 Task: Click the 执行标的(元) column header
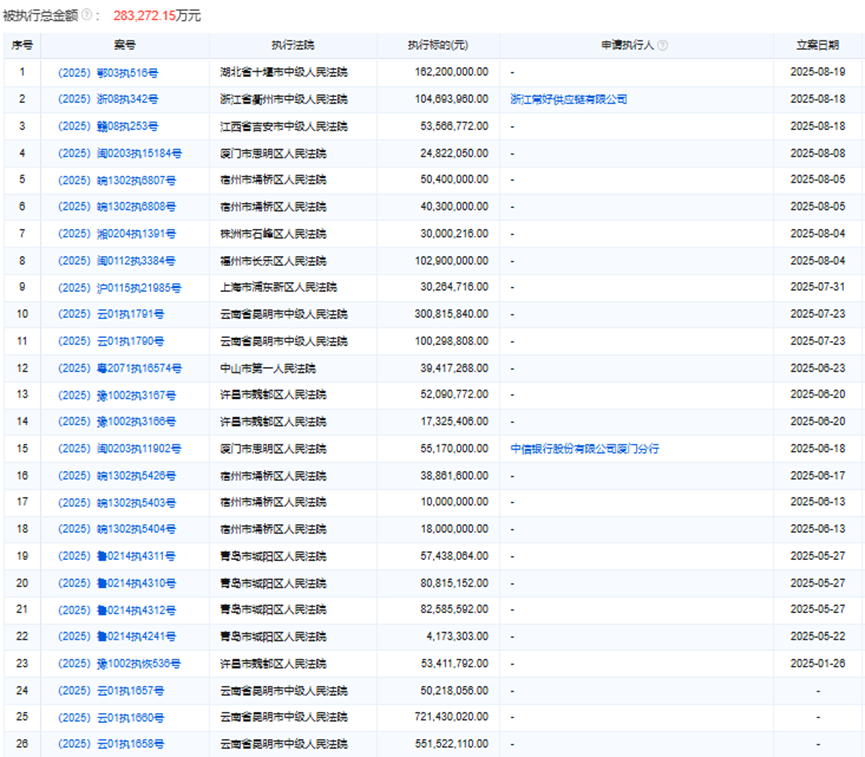(438, 46)
